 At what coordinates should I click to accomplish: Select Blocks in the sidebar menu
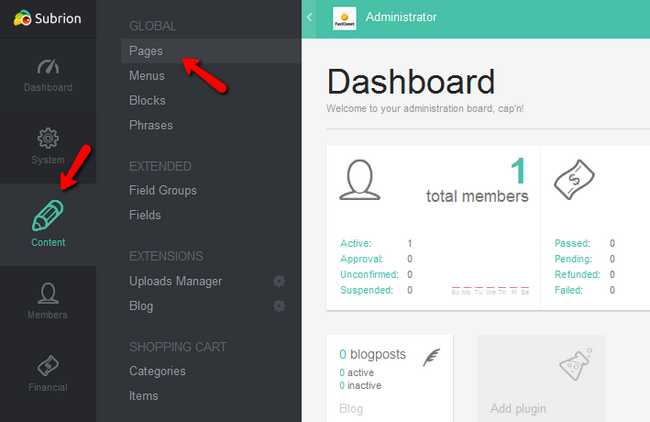point(147,100)
